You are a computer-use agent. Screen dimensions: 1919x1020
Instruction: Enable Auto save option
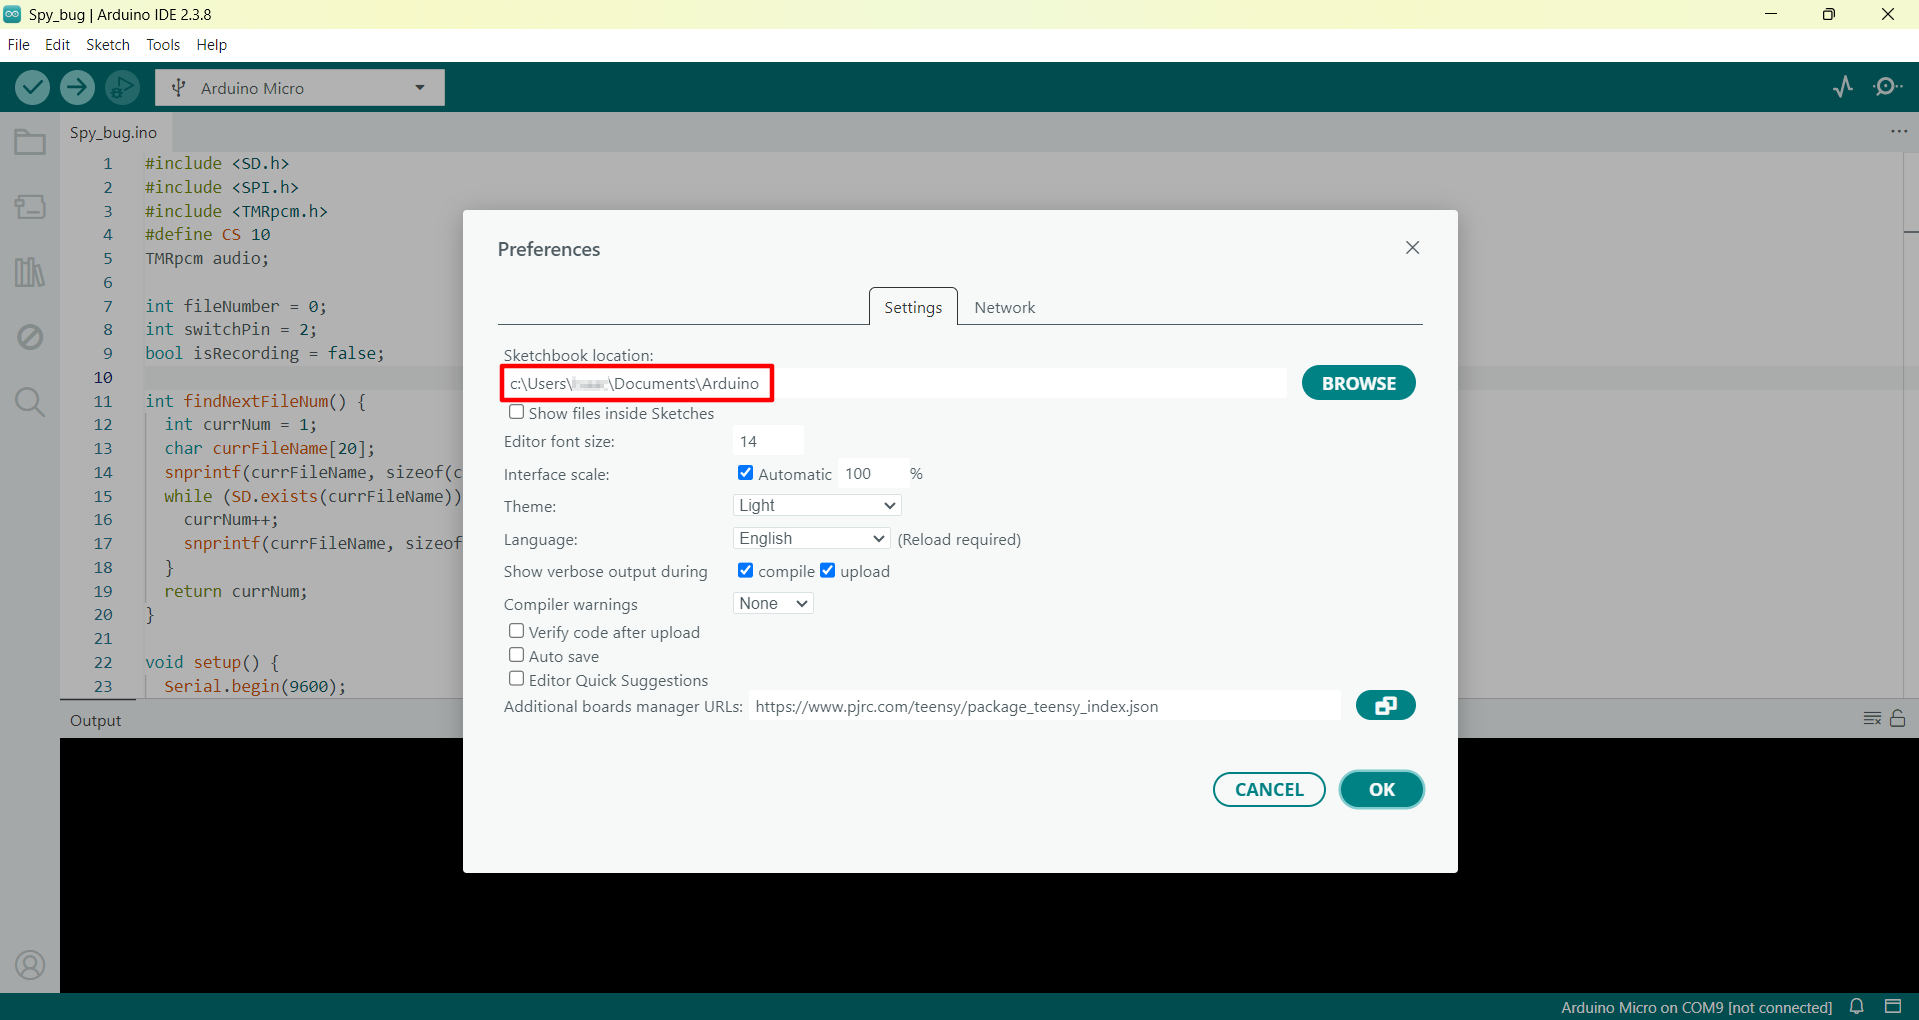click(516, 655)
